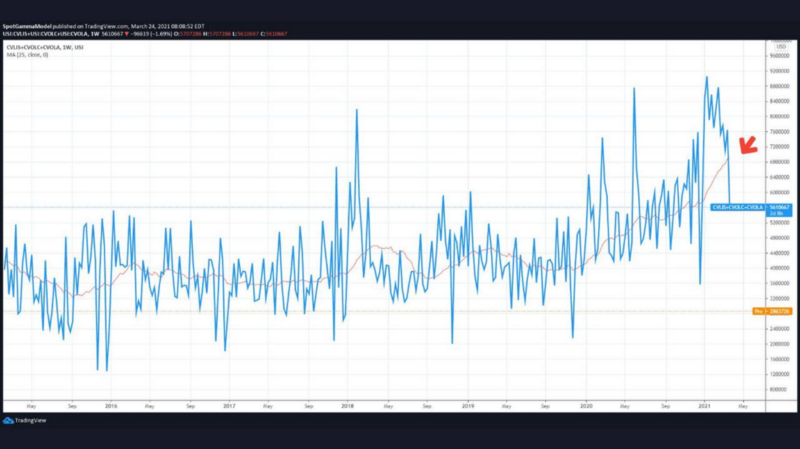
Task: Click the 2020 label on time axis
Action: click(587, 407)
